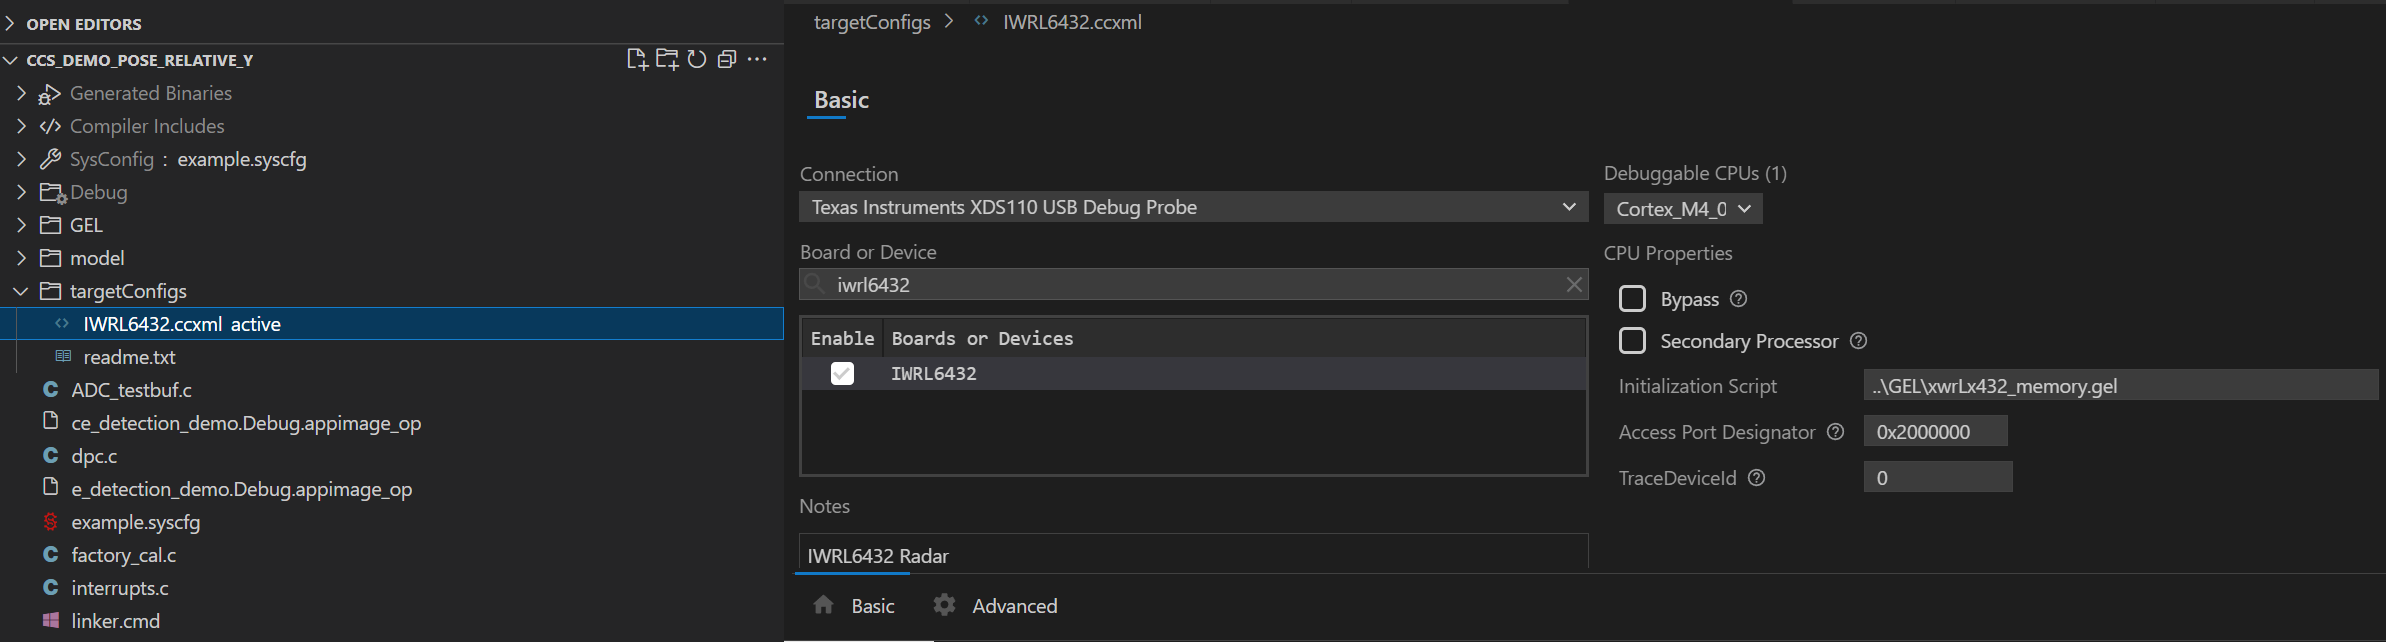
Task: Click the Basic home icon at bottom
Action: click(824, 605)
